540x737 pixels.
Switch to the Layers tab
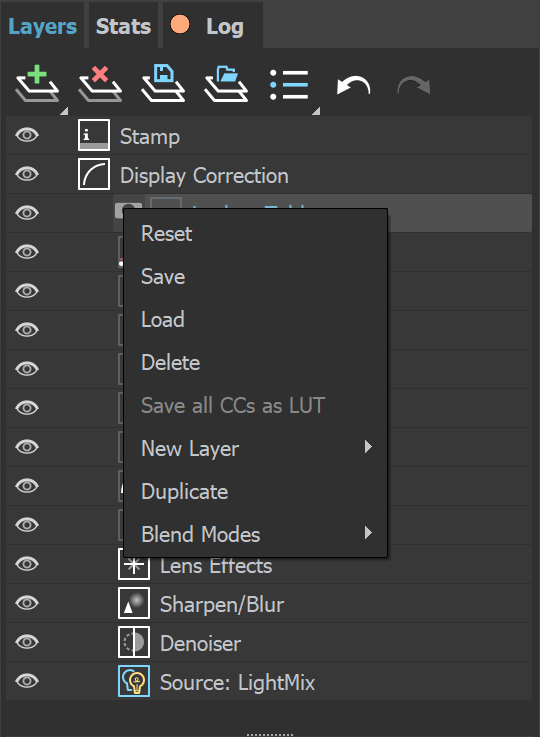42,26
